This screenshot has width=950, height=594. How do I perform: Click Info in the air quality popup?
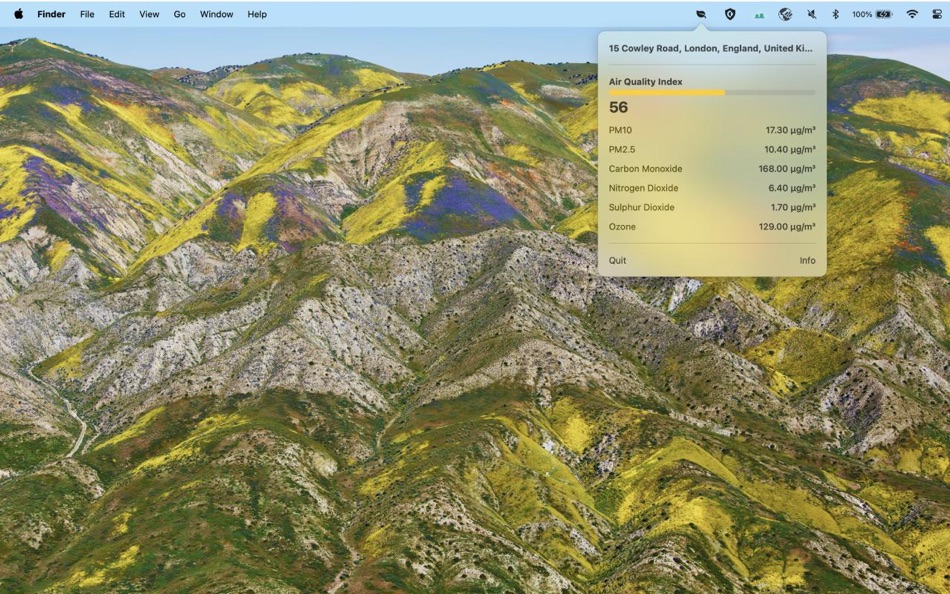(x=807, y=260)
